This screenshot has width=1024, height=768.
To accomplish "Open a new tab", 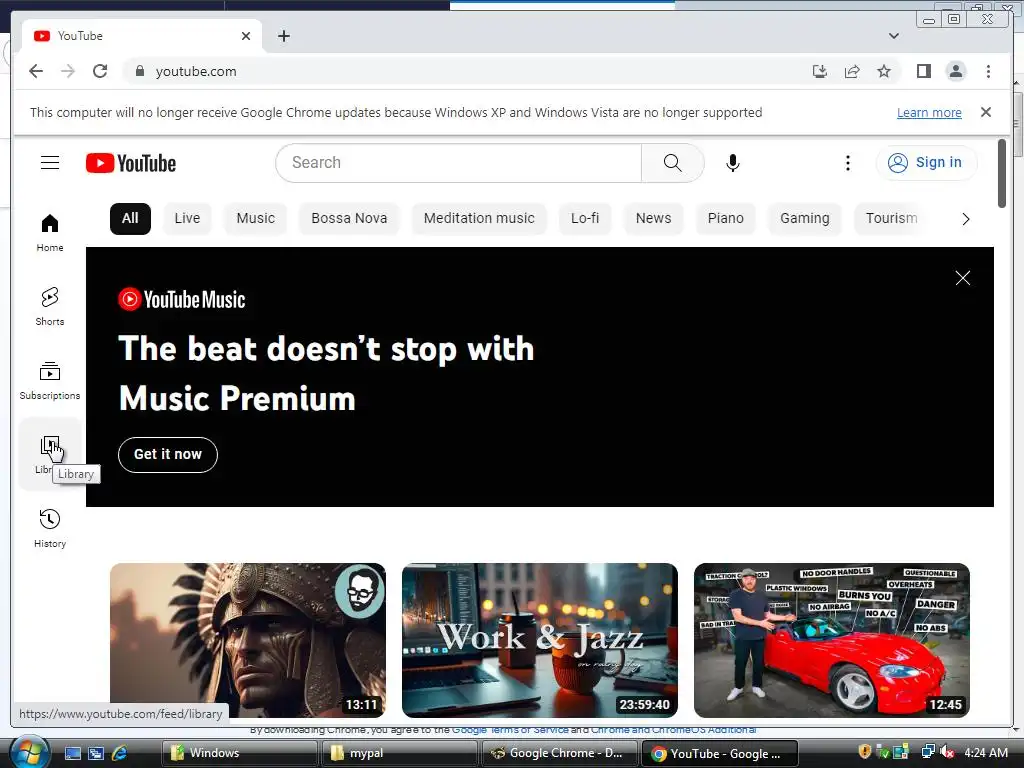I will point(283,36).
